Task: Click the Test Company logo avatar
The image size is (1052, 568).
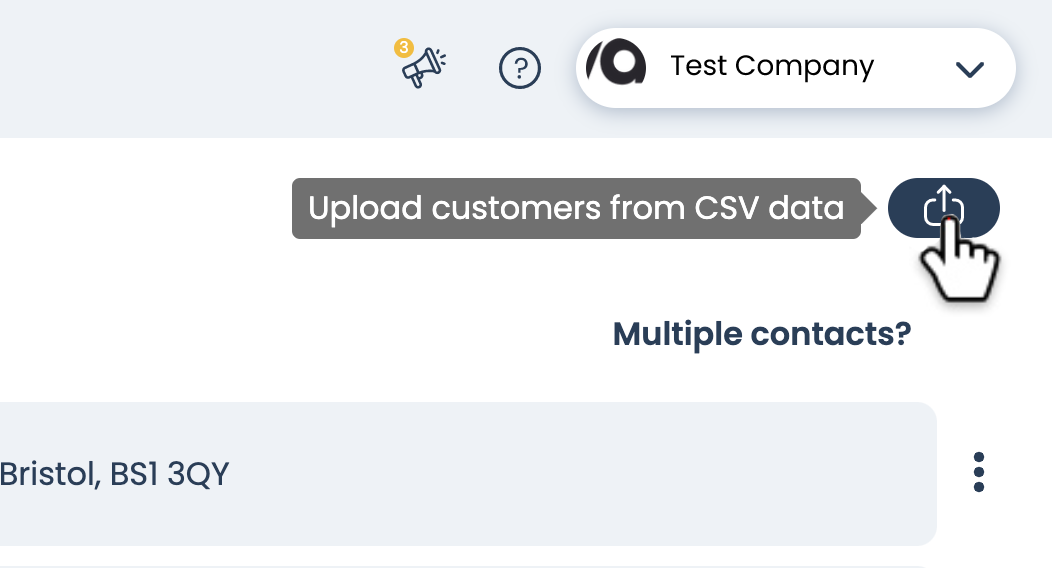Action: coord(616,67)
